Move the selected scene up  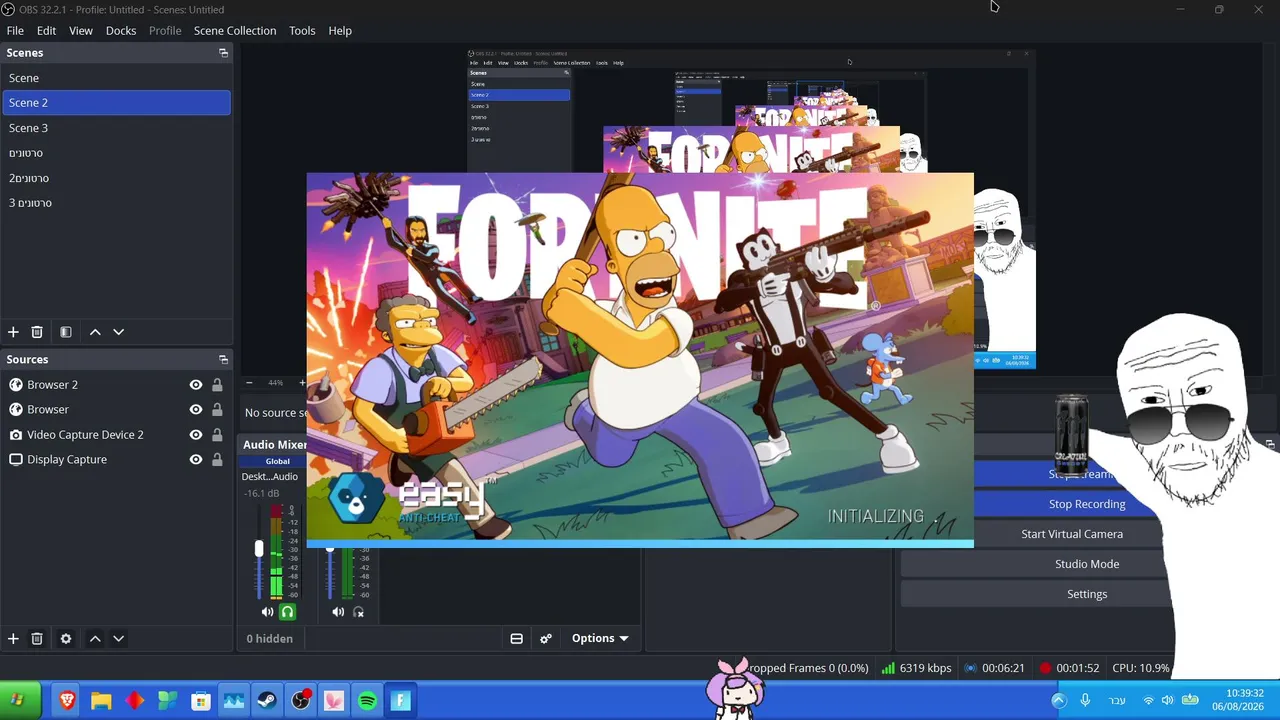[x=95, y=332]
